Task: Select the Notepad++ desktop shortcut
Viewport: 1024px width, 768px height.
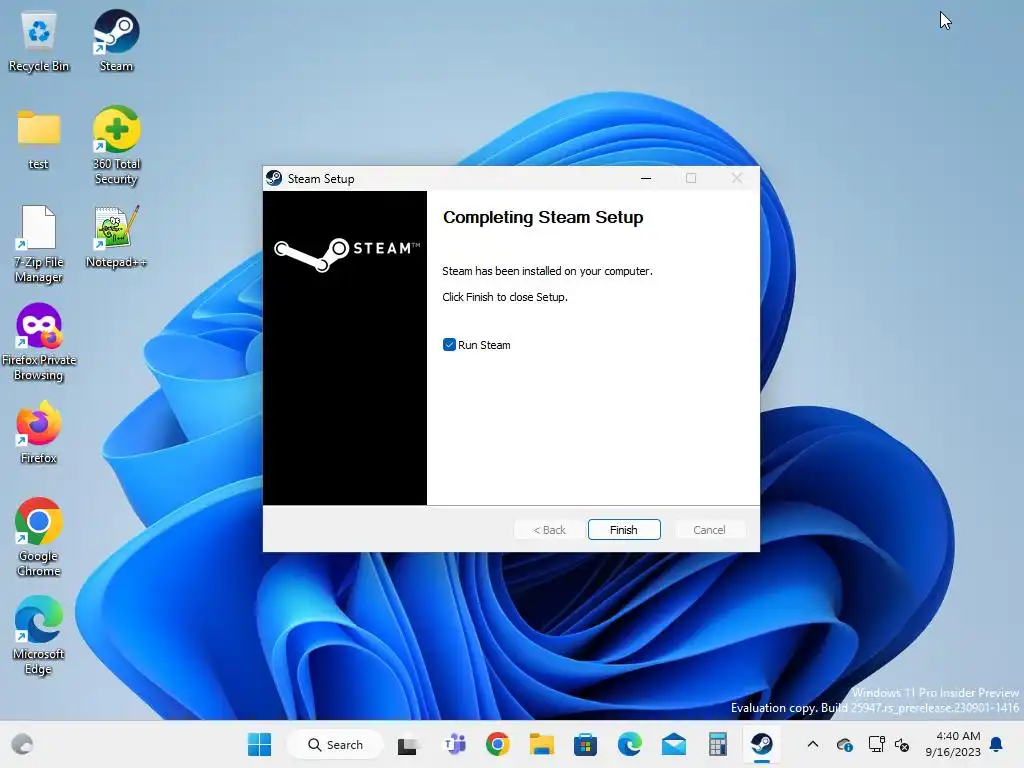Action: point(116,236)
